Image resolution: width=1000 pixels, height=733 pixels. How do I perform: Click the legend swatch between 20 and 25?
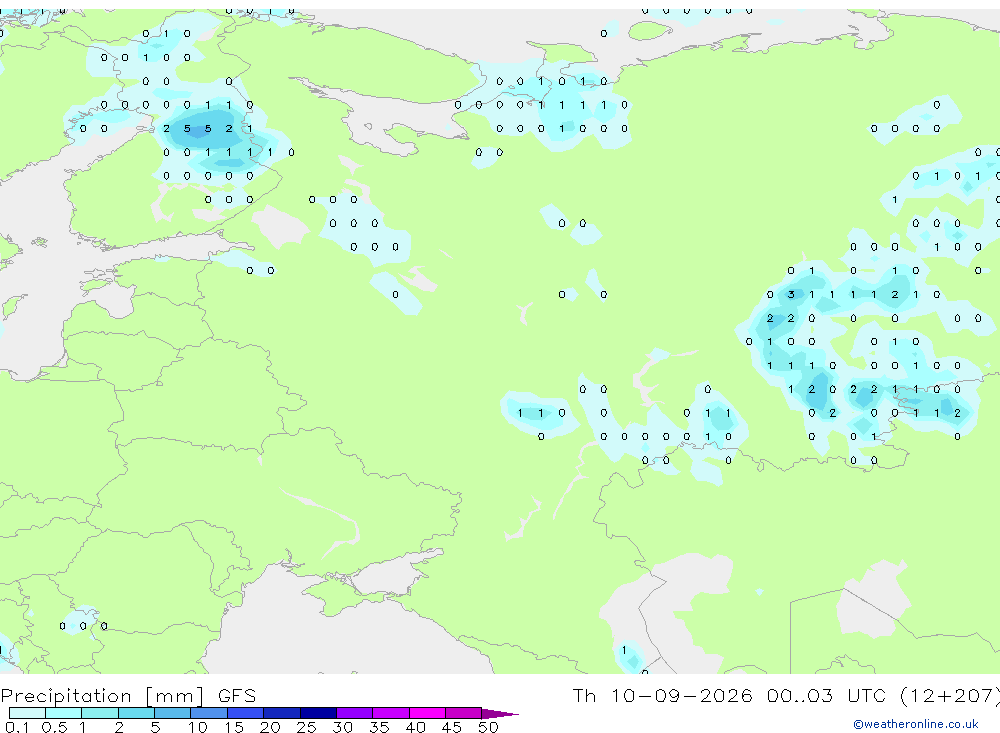282,713
